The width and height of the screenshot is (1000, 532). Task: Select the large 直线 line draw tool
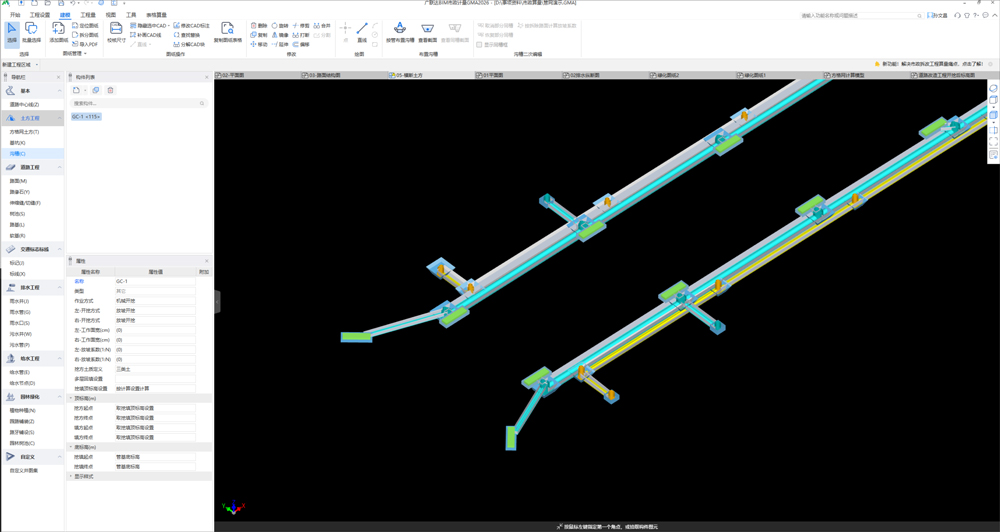[362, 33]
